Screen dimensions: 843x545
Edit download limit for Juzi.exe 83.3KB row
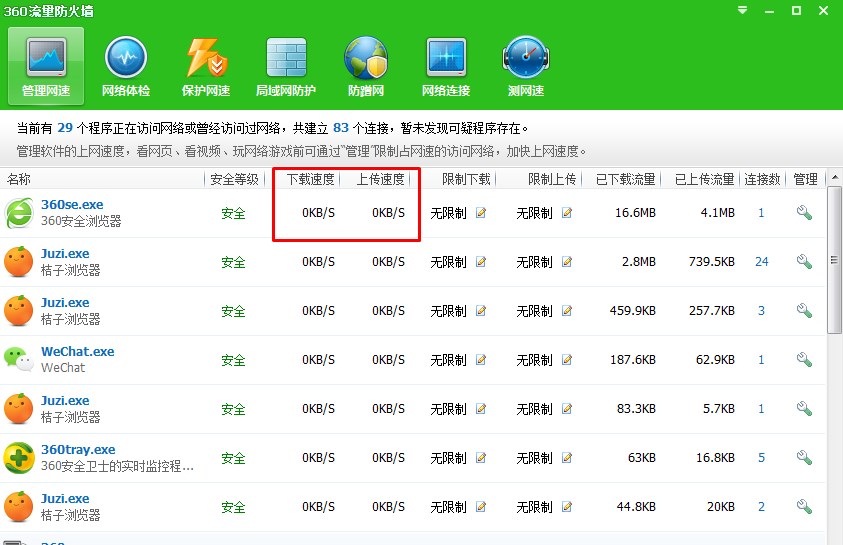pos(481,409)
